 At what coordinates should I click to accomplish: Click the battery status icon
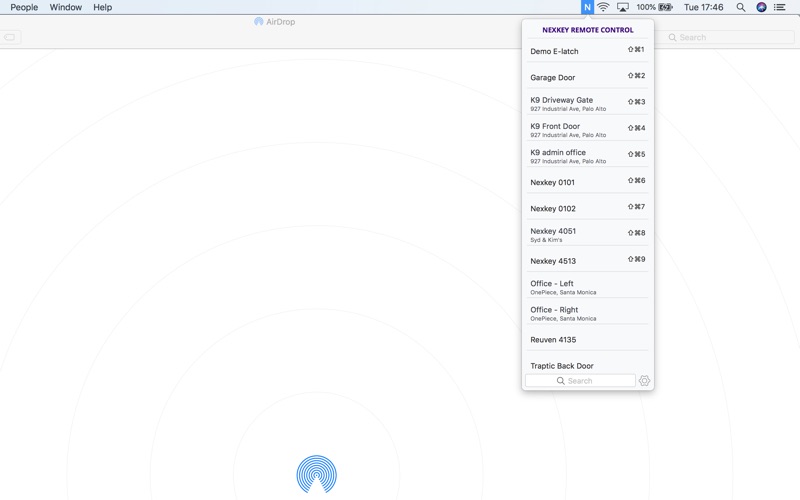pos(665,7)
